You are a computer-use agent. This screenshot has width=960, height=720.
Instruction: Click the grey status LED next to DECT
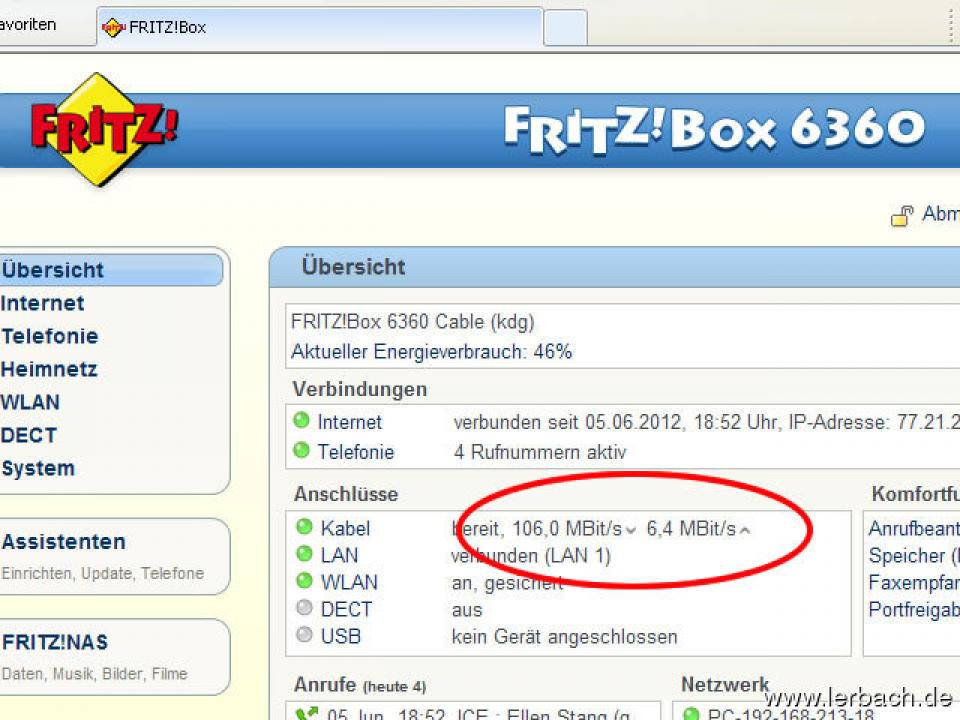[304, 607]
